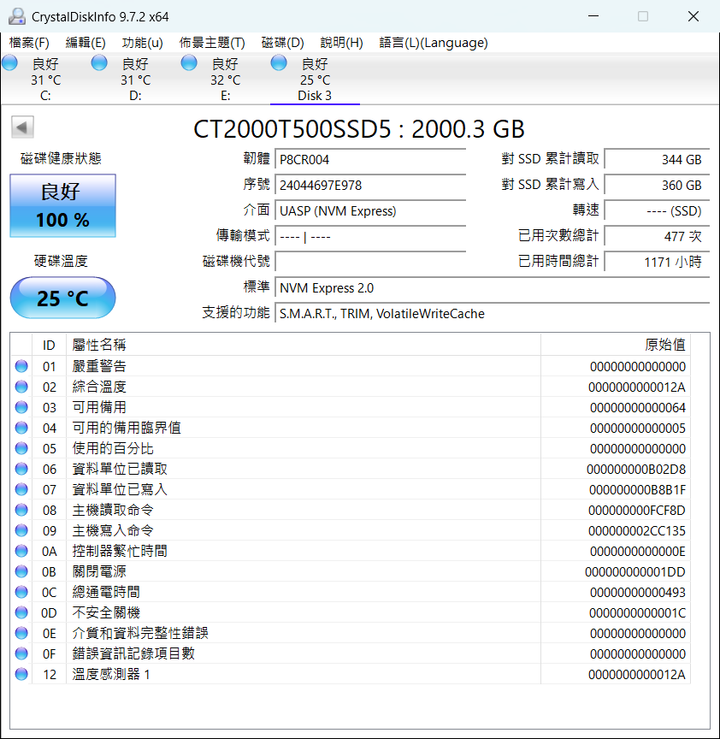Open the 檔案(F) menu
Viewport: 720px width, 739px height.
29,42
